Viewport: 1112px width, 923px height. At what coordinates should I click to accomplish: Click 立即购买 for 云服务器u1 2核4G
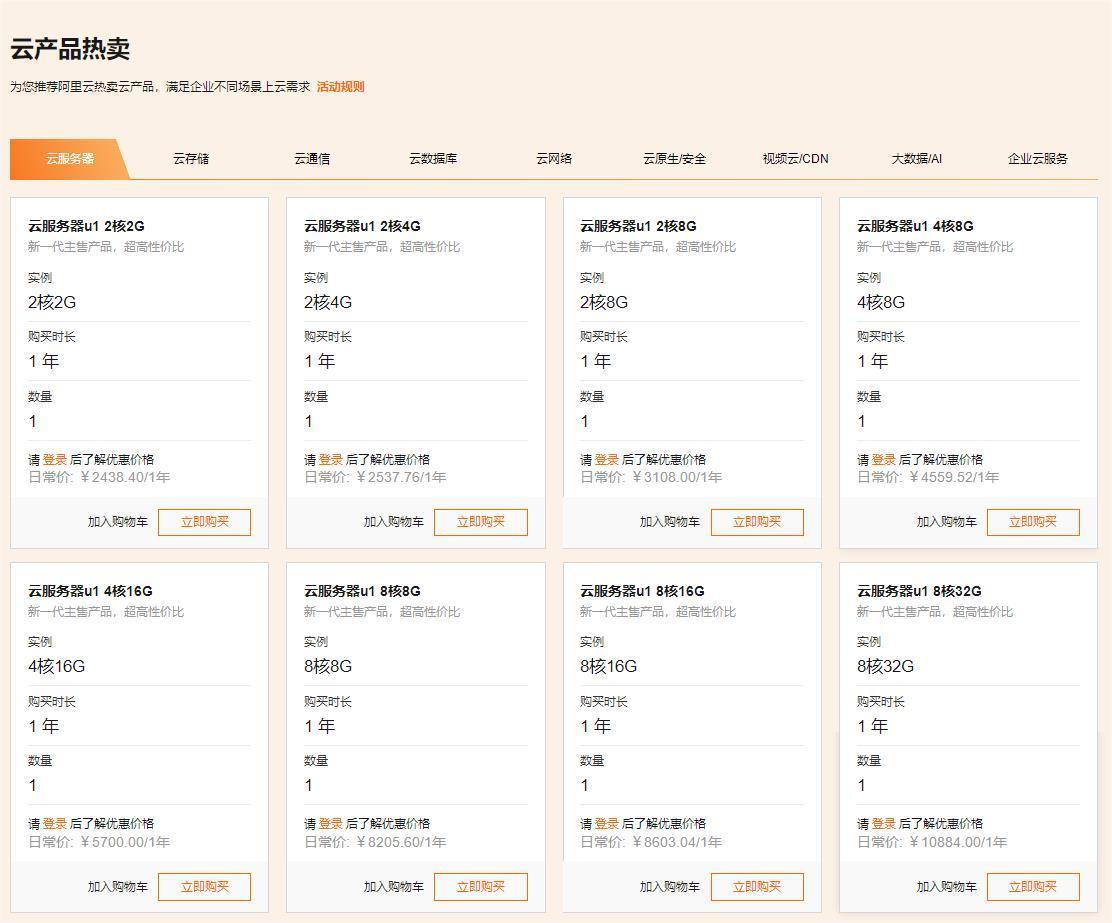pos(481,522)
